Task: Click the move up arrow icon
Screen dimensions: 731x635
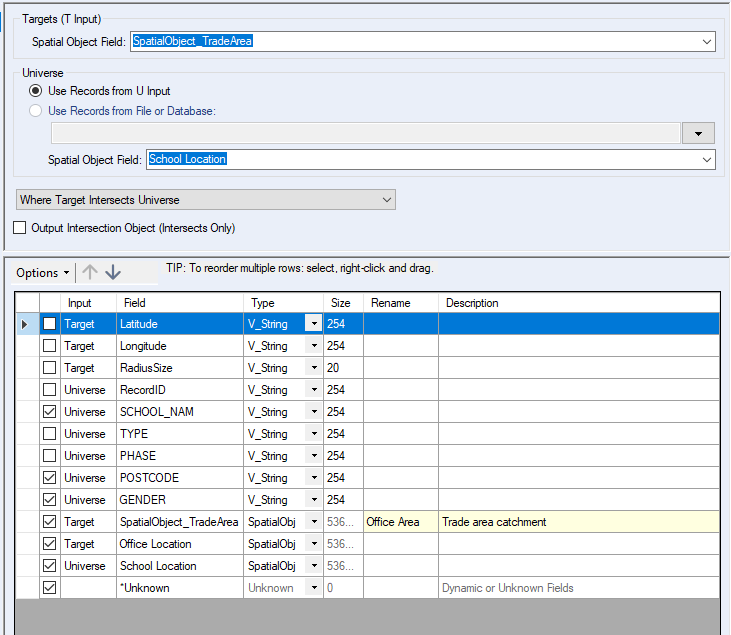Action: [x=90, y=272]
